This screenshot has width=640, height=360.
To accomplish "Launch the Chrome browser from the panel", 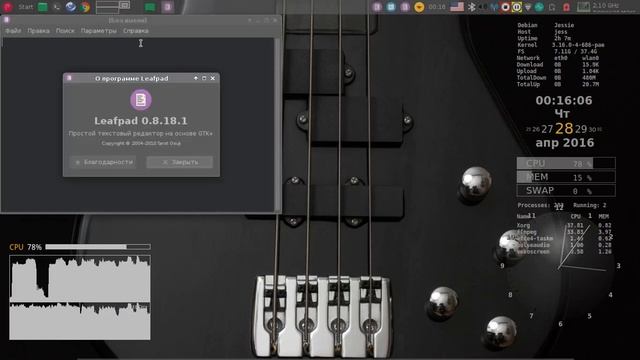I will [x=85, y=7].
